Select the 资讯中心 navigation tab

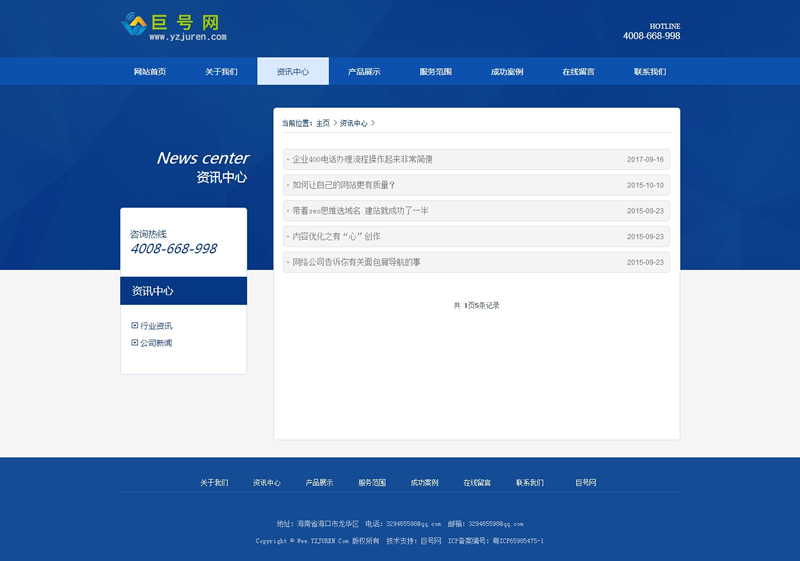click(292, 72)
